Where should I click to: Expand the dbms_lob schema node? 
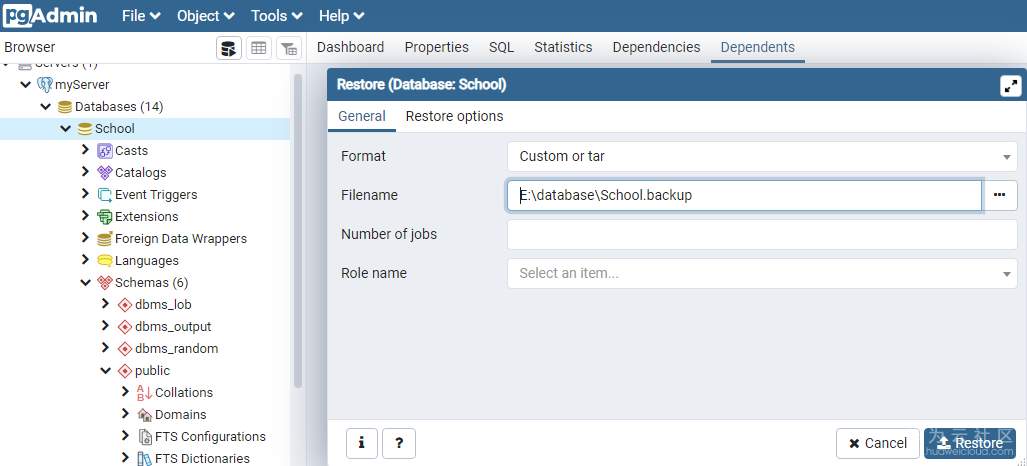[105, 305]
